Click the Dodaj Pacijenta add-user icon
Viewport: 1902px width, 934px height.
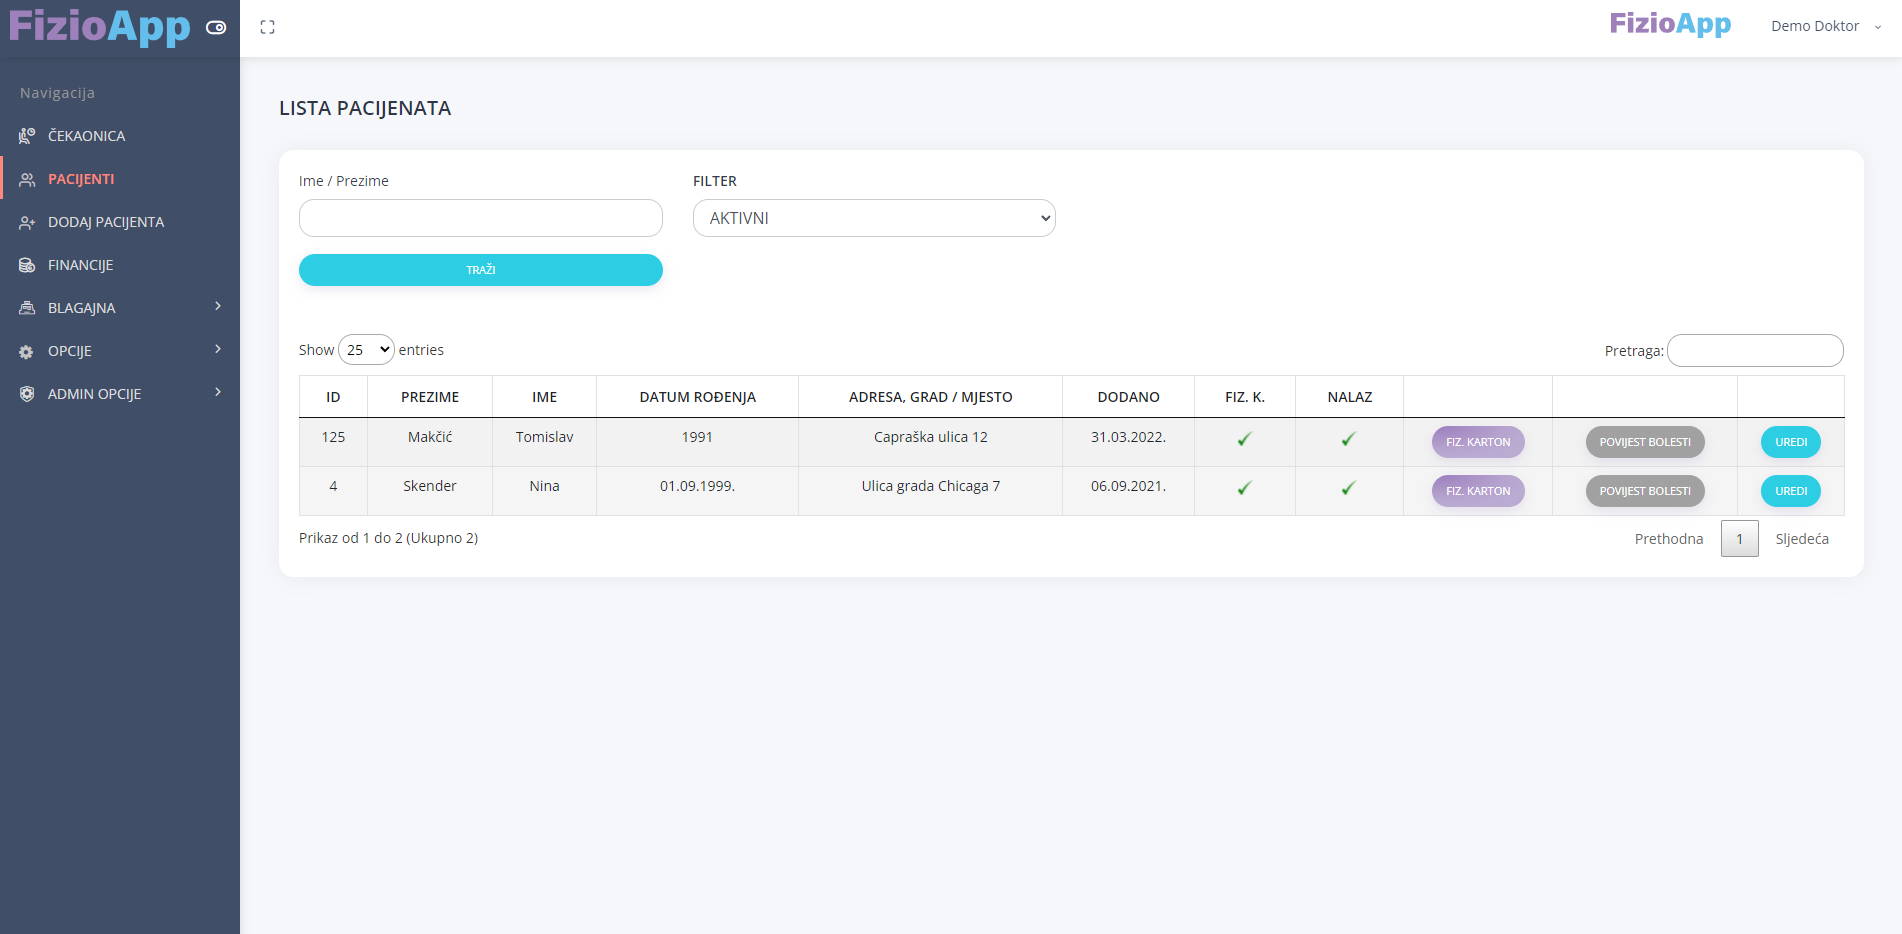(27, 222)
